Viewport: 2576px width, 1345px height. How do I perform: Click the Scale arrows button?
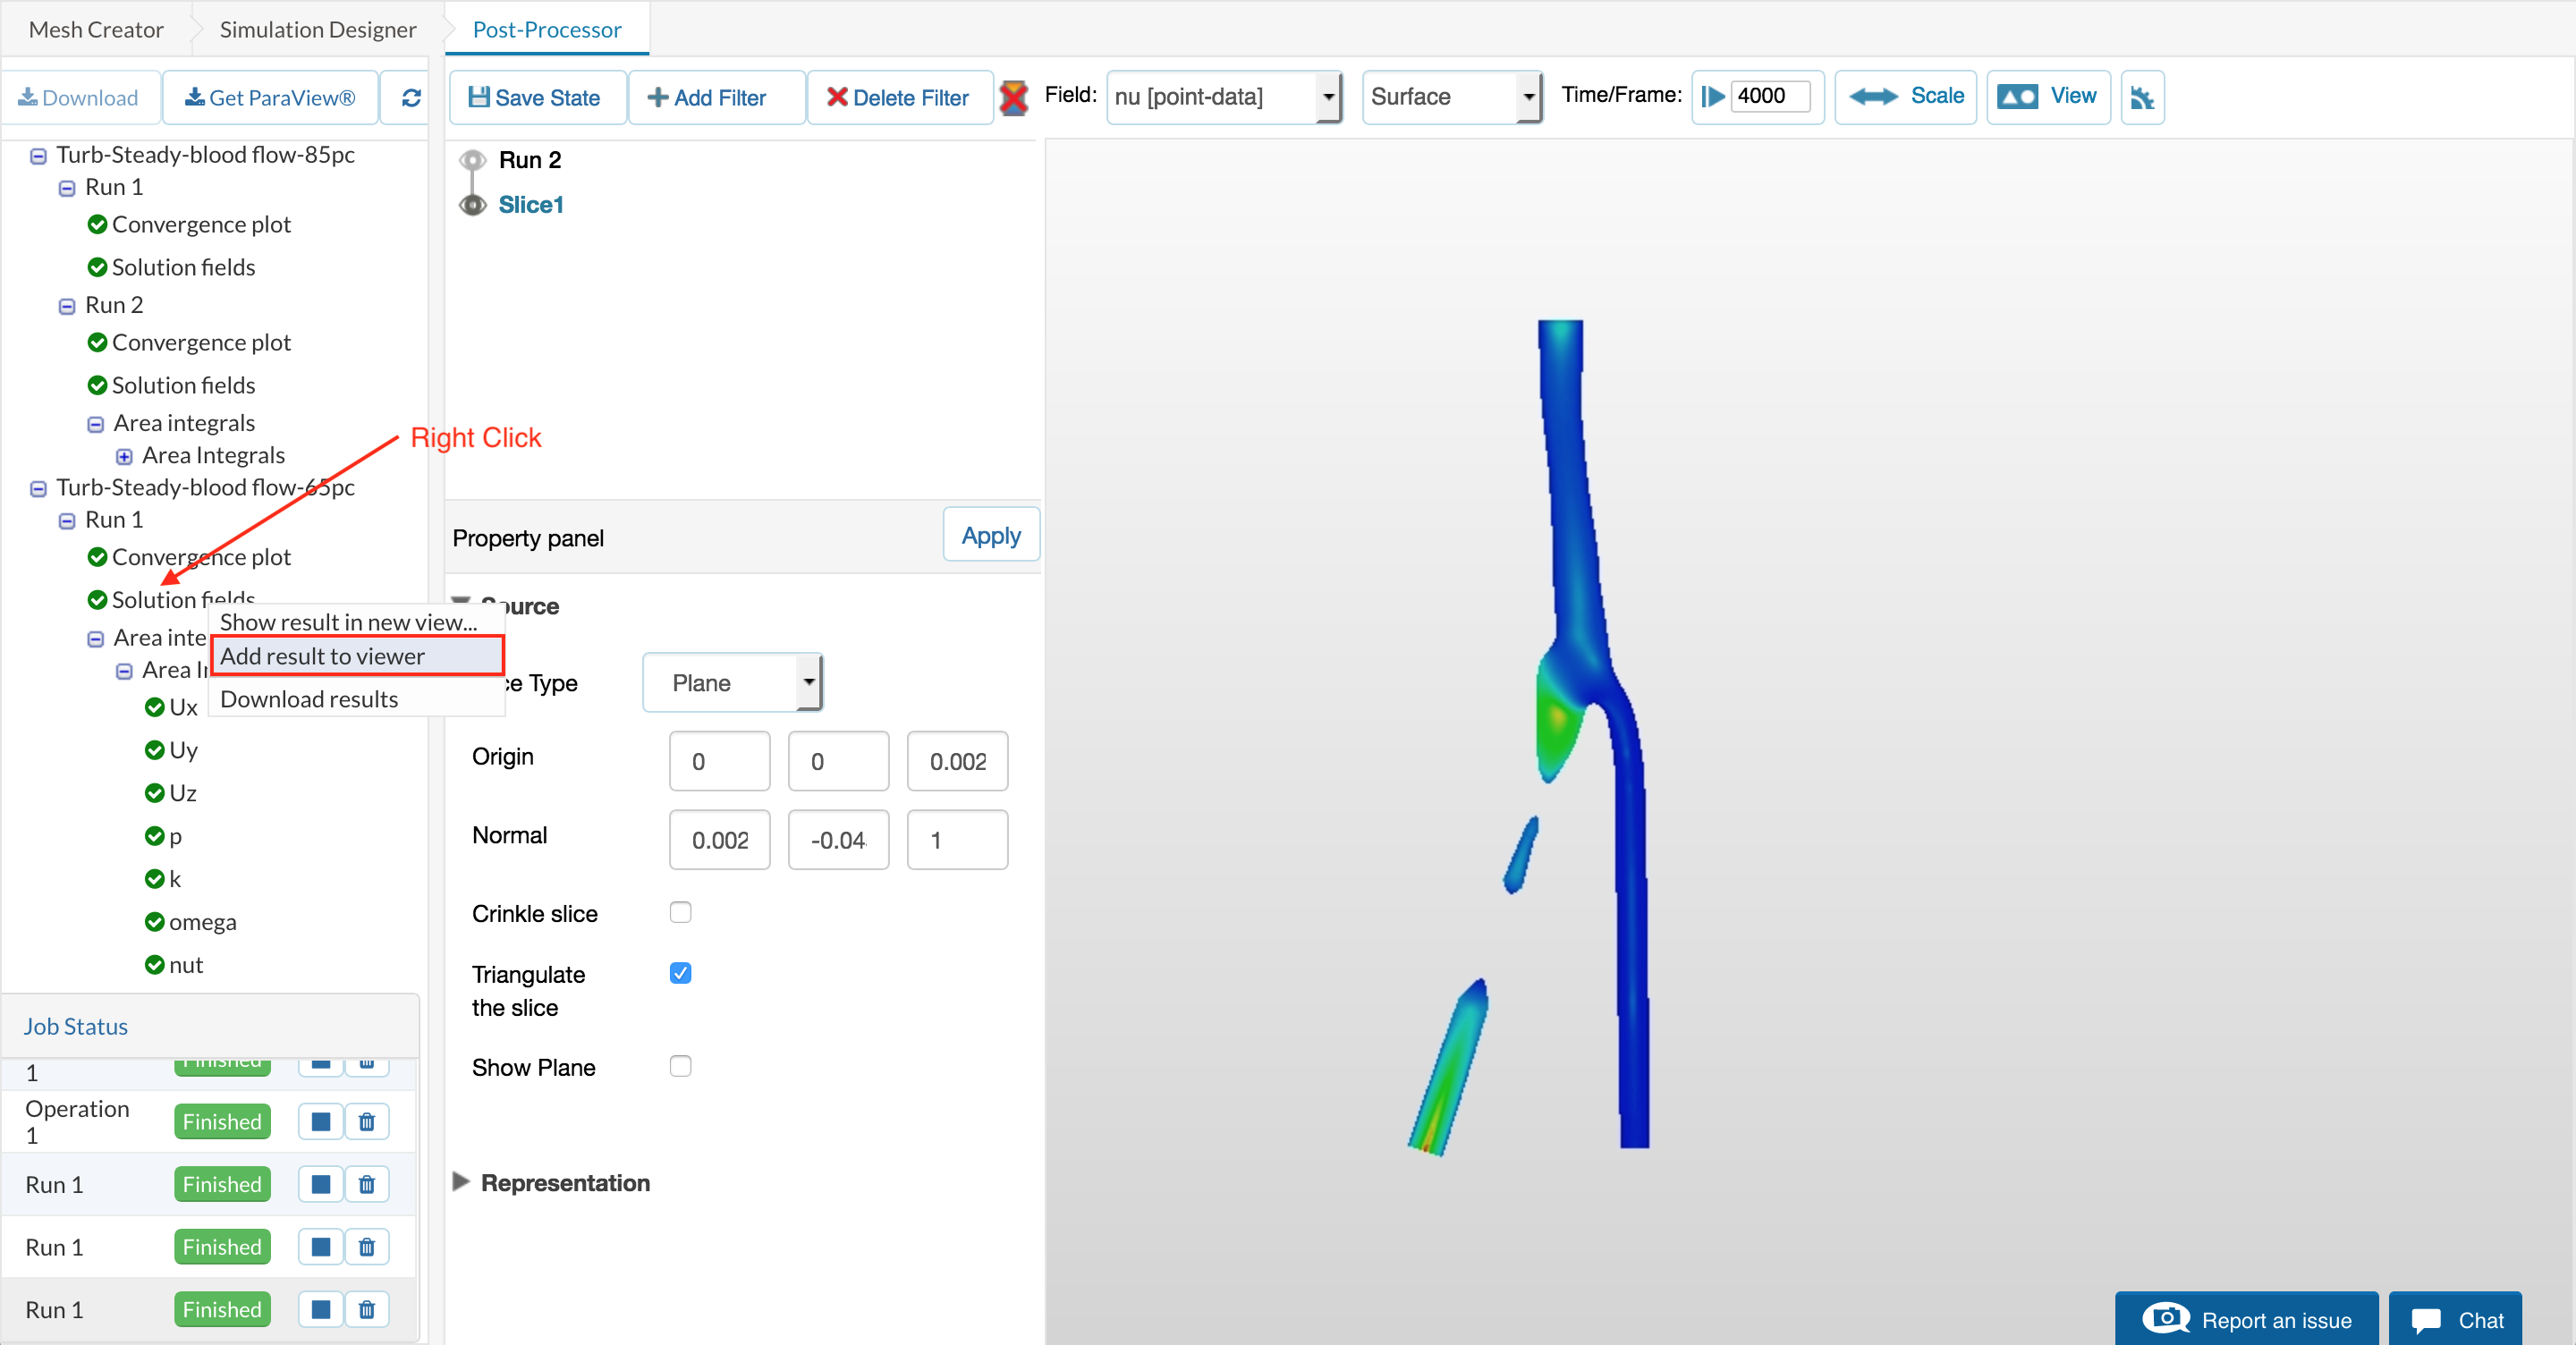1905,97
